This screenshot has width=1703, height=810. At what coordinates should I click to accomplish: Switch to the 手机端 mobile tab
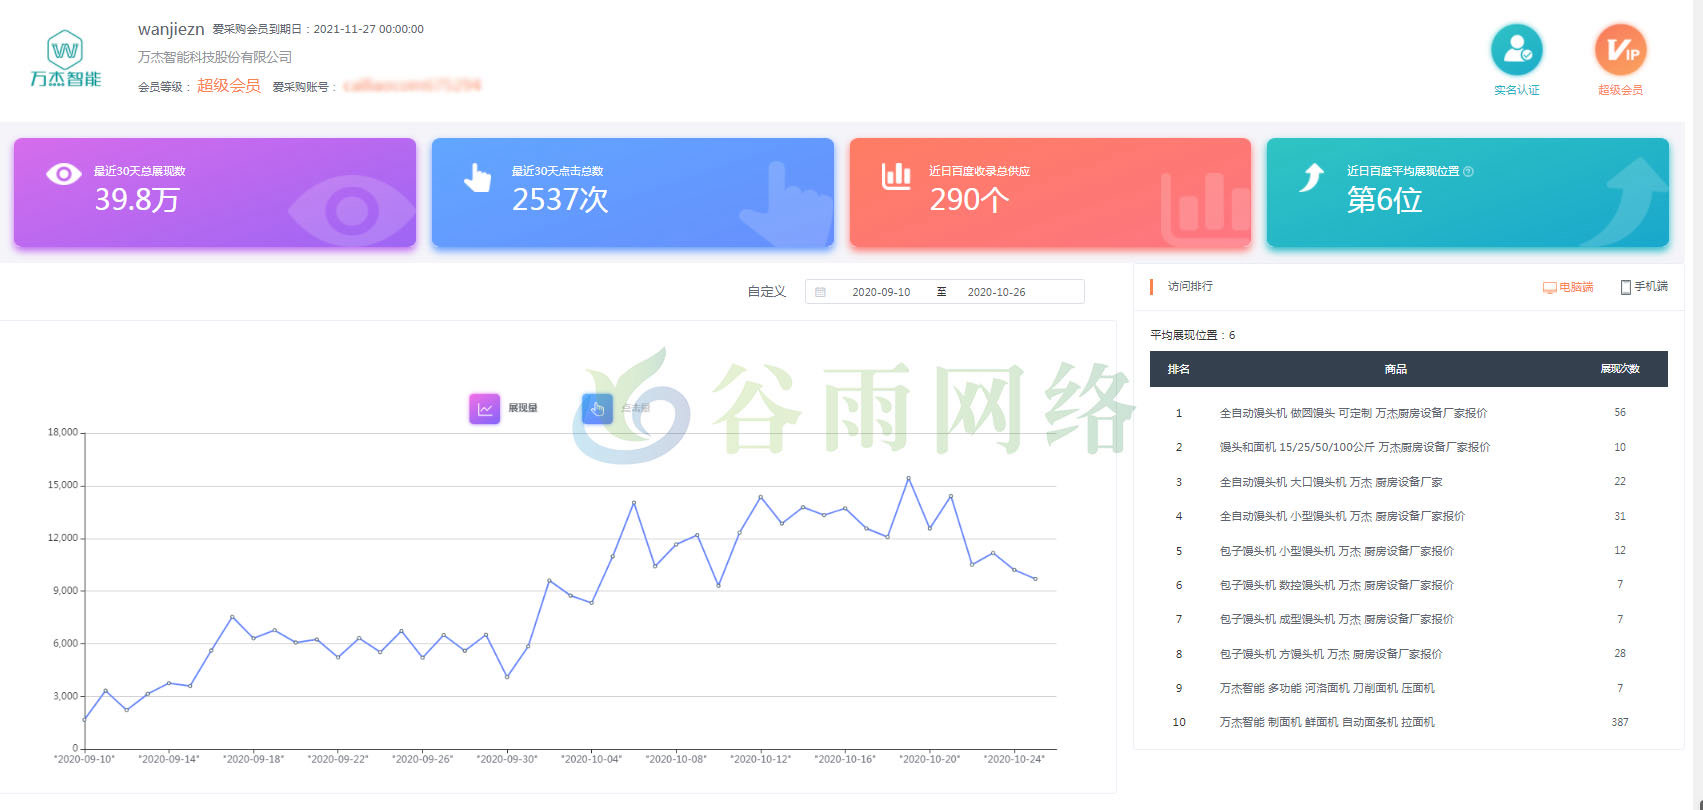pos(1644,287)
